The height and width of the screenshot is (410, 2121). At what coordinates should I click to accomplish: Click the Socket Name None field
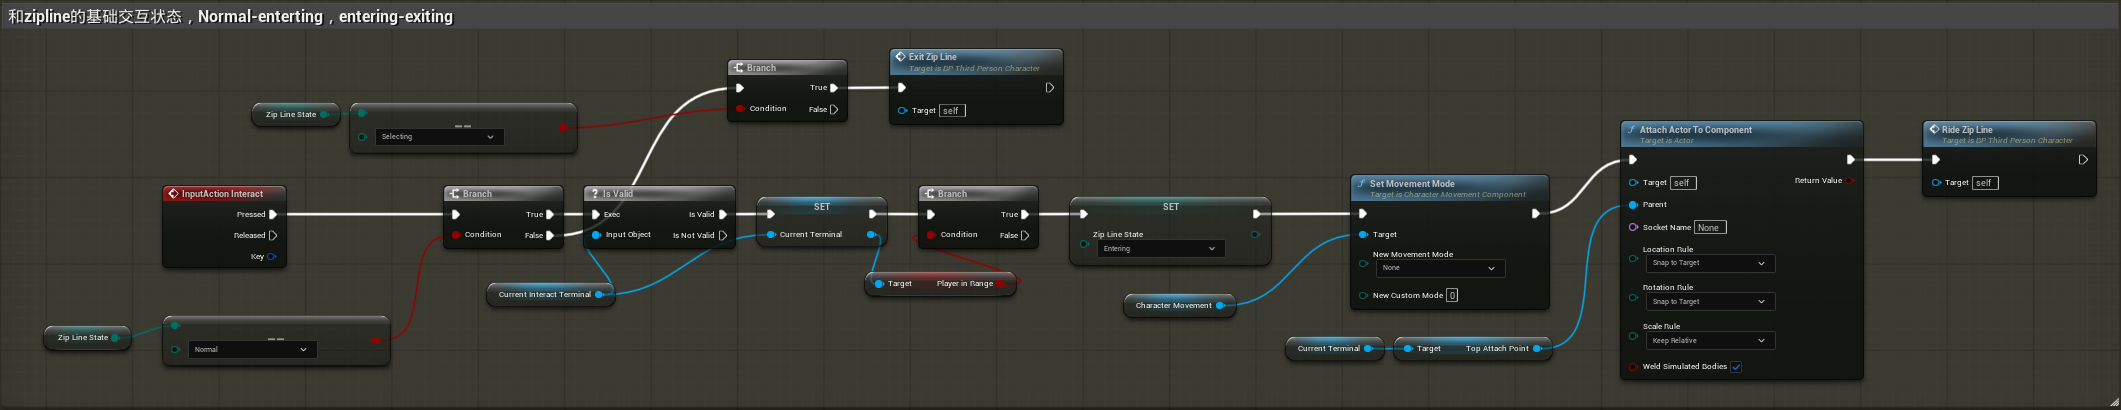click(x=1710, y=227)
